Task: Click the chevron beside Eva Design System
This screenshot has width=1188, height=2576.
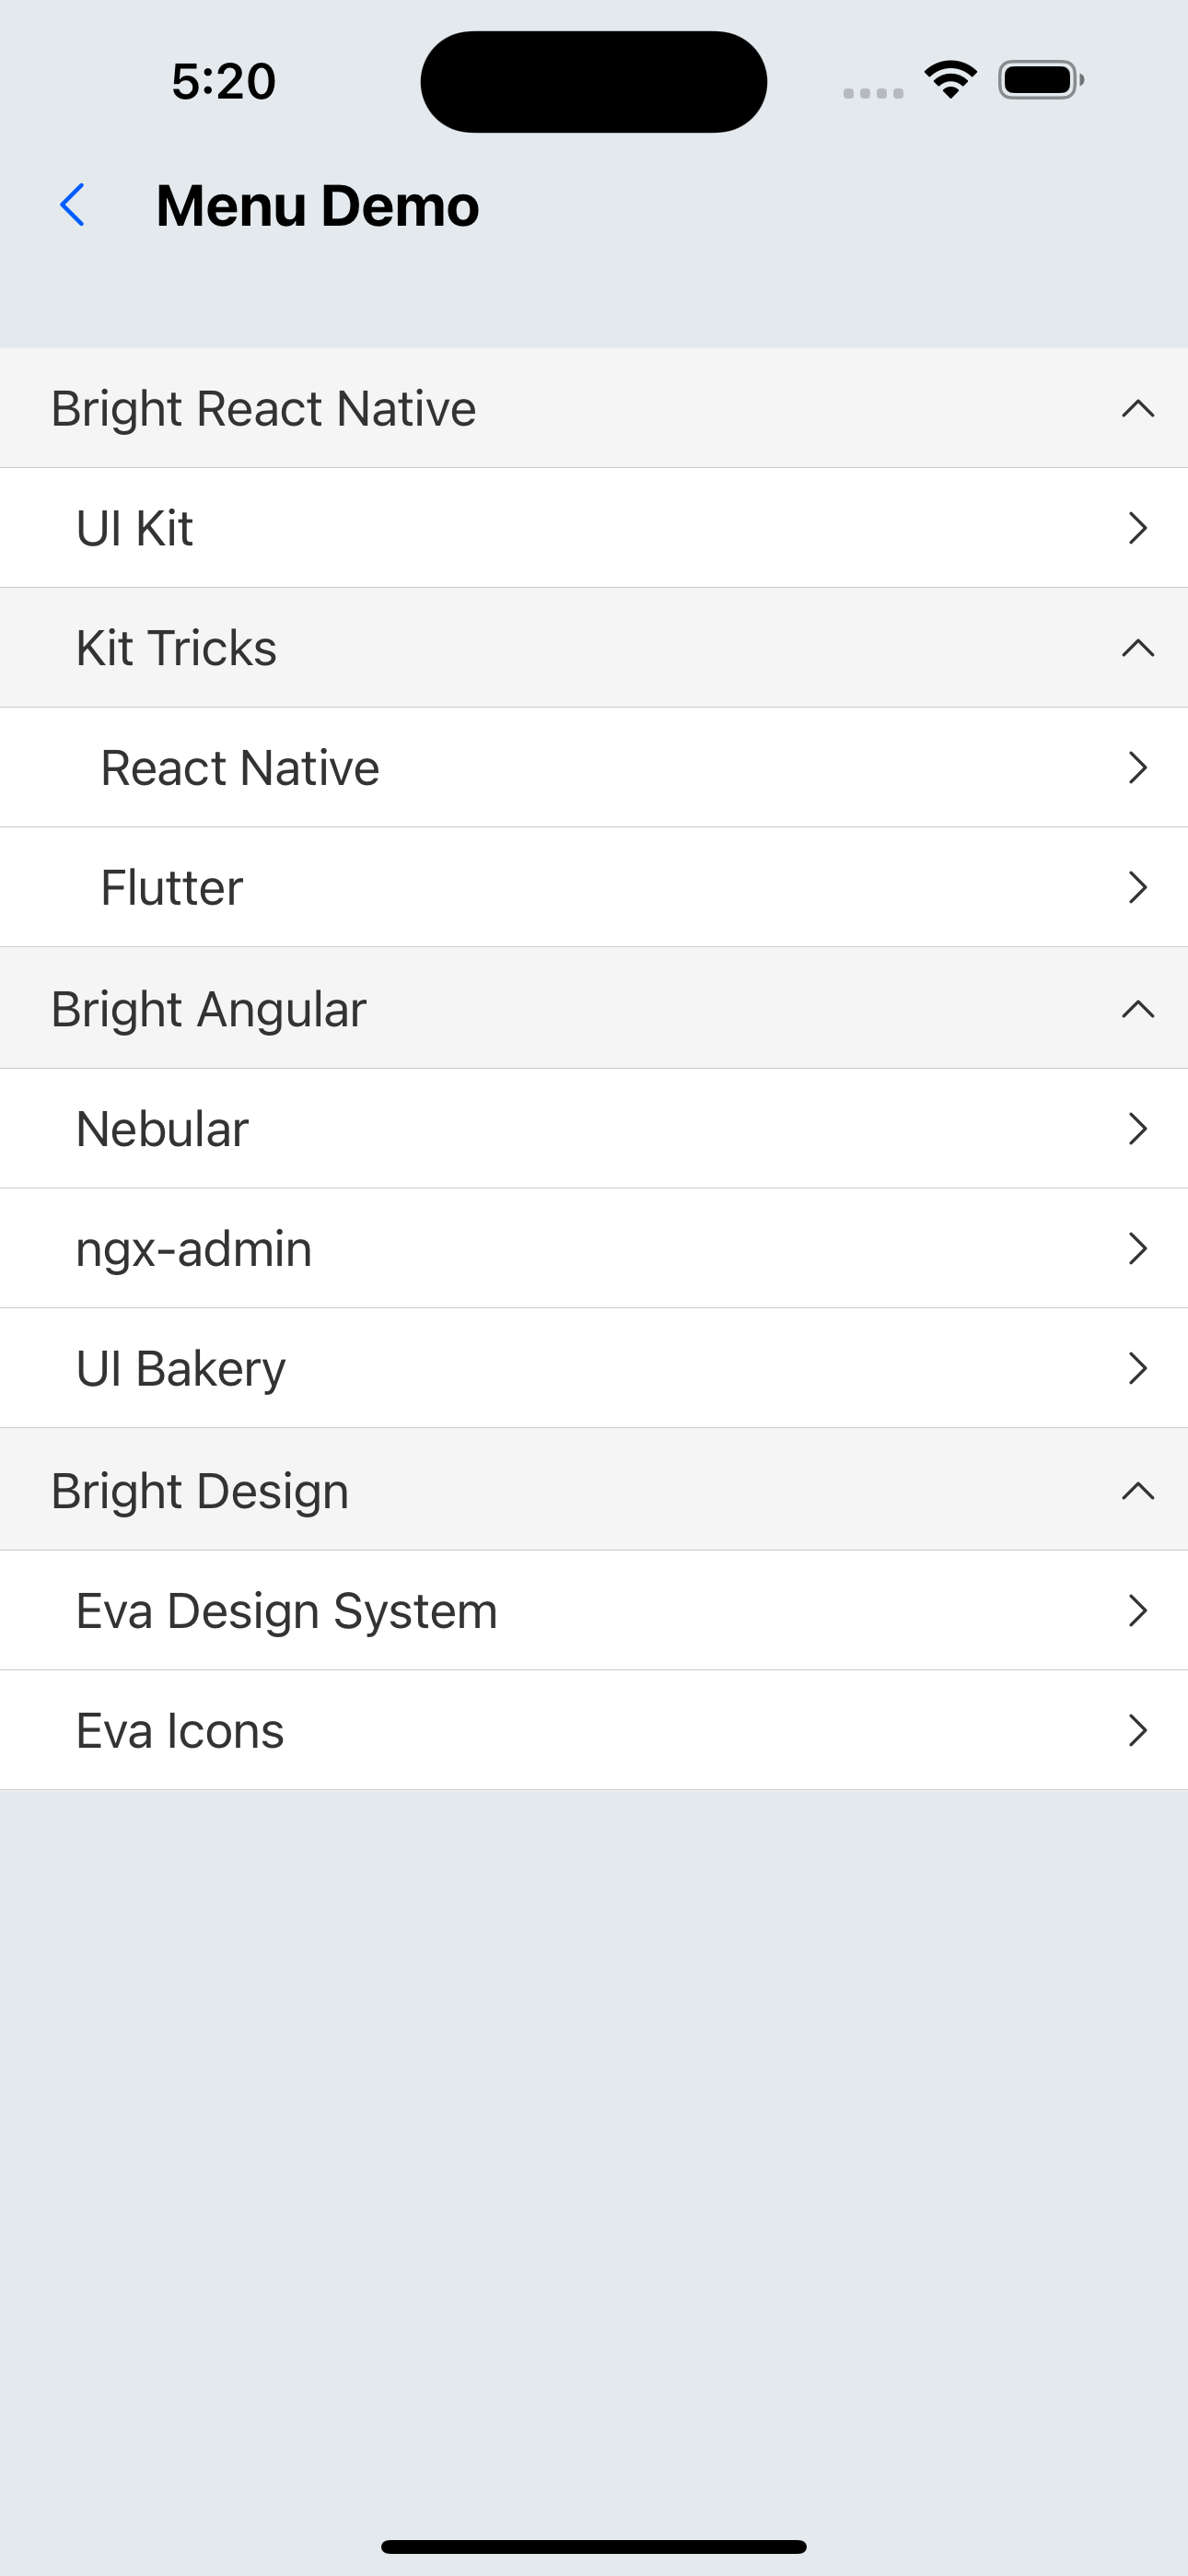Action: click(1137, 1610)
